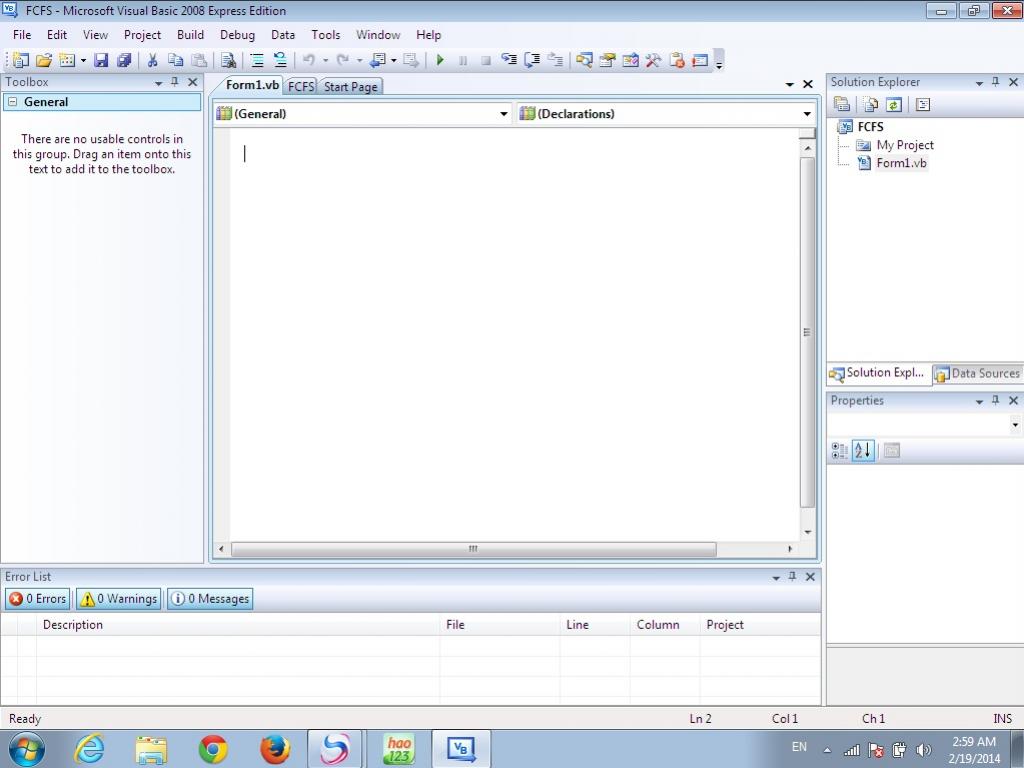Open Toolbox using the hammer-wrench icon
Image resolution: width=1024 pixels, height=768 pixels.
(x=653, y=60)
